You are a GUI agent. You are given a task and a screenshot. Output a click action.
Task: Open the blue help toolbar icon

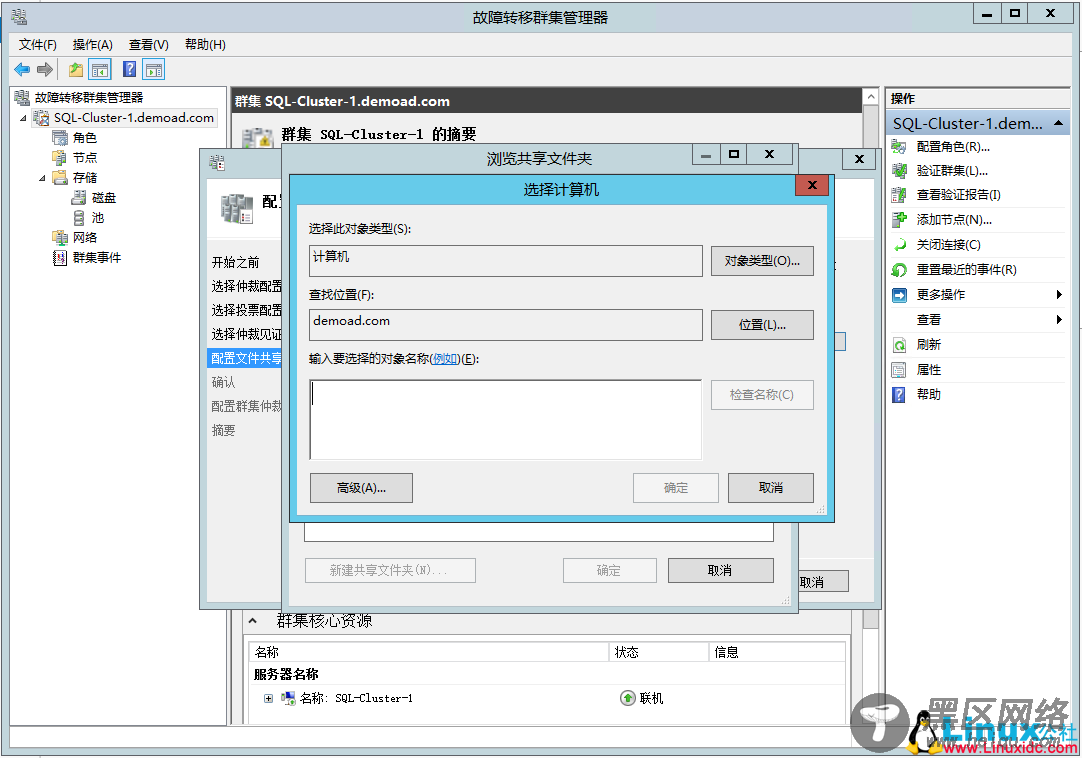tap(129, 70)
